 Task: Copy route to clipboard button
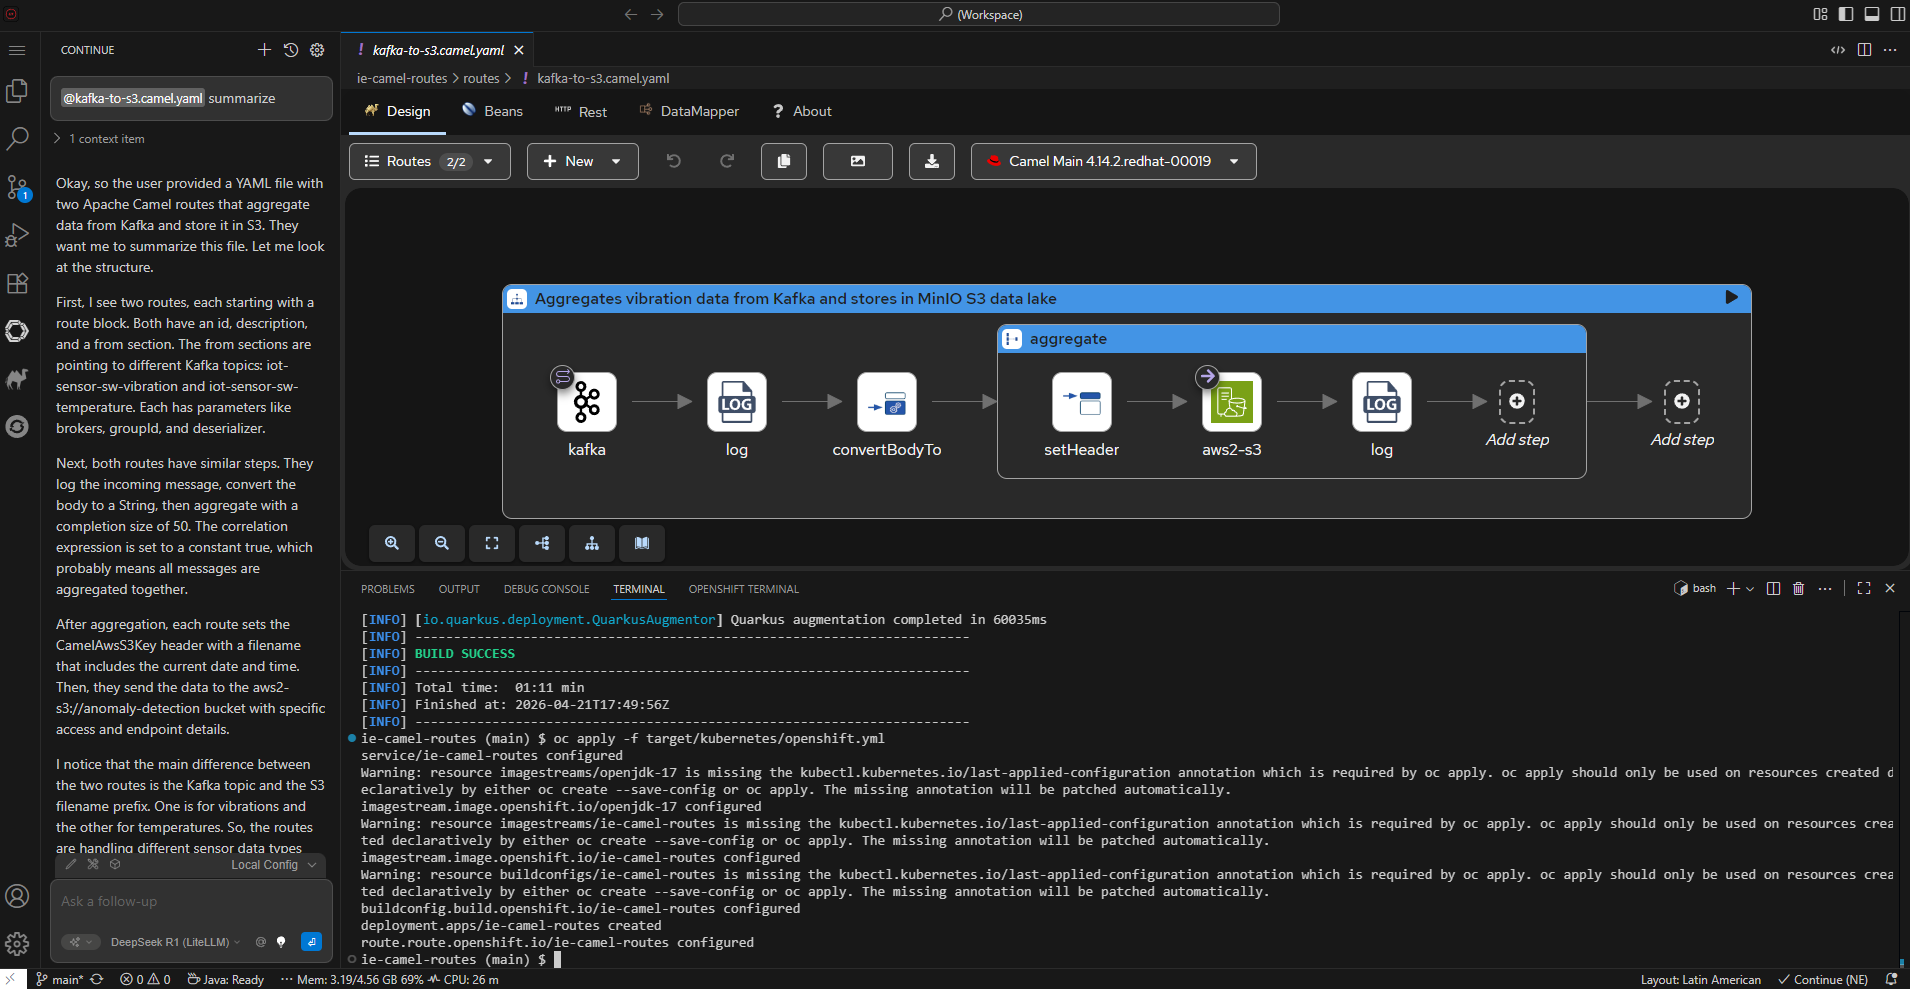click(x=784, y=161)
